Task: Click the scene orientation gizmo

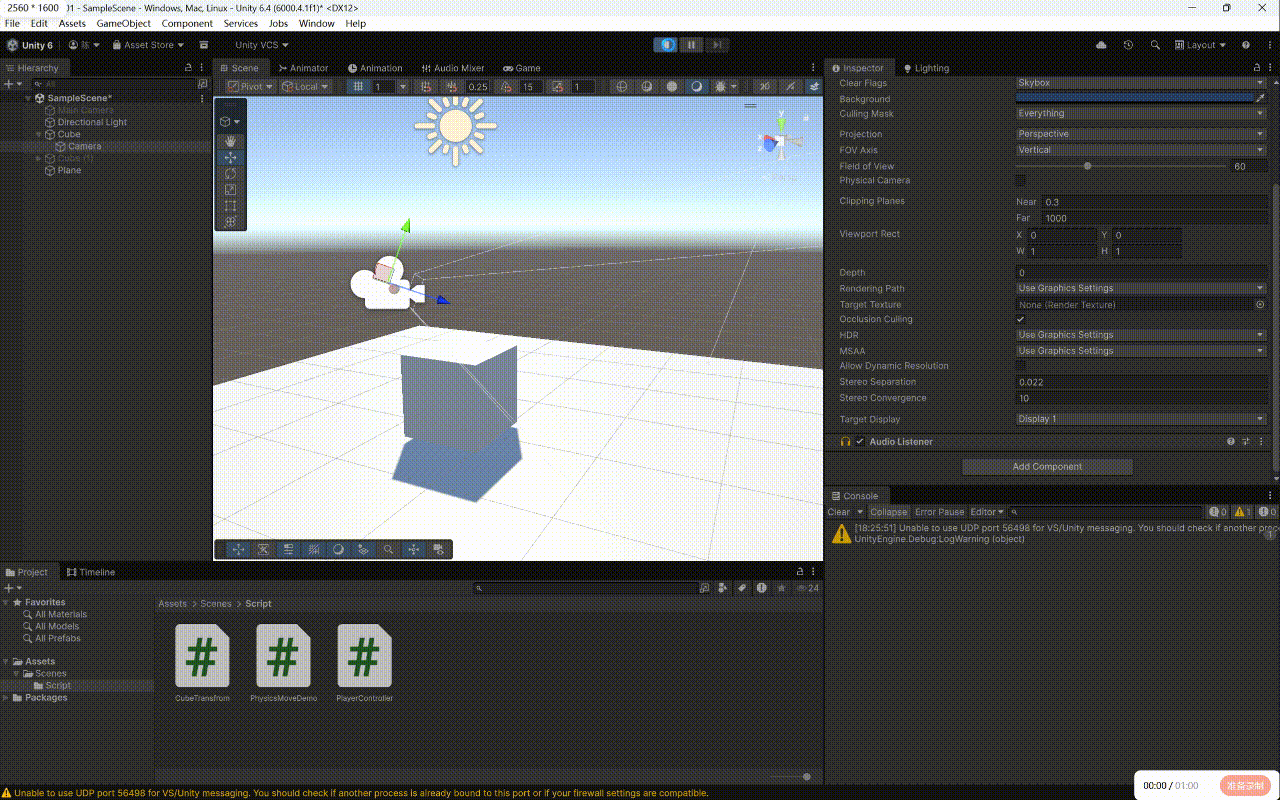Action: (780, 142)
